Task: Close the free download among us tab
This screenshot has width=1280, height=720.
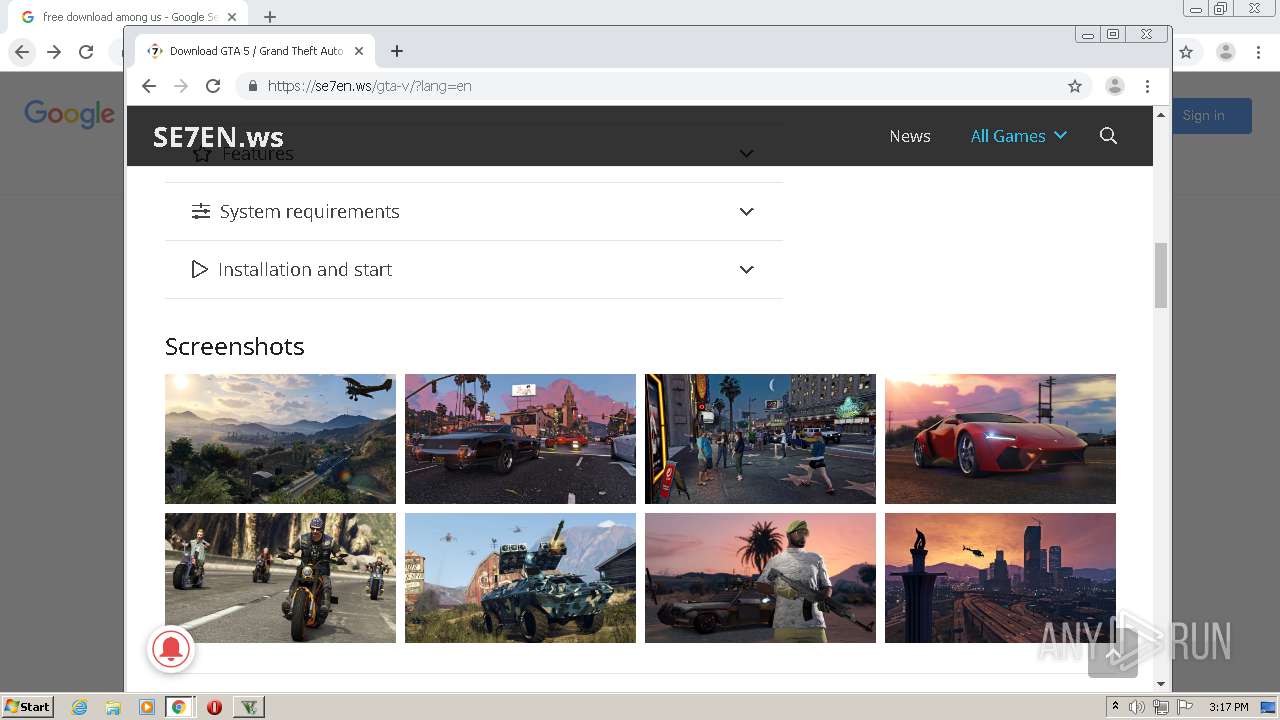Action: (x=232, y=17)
